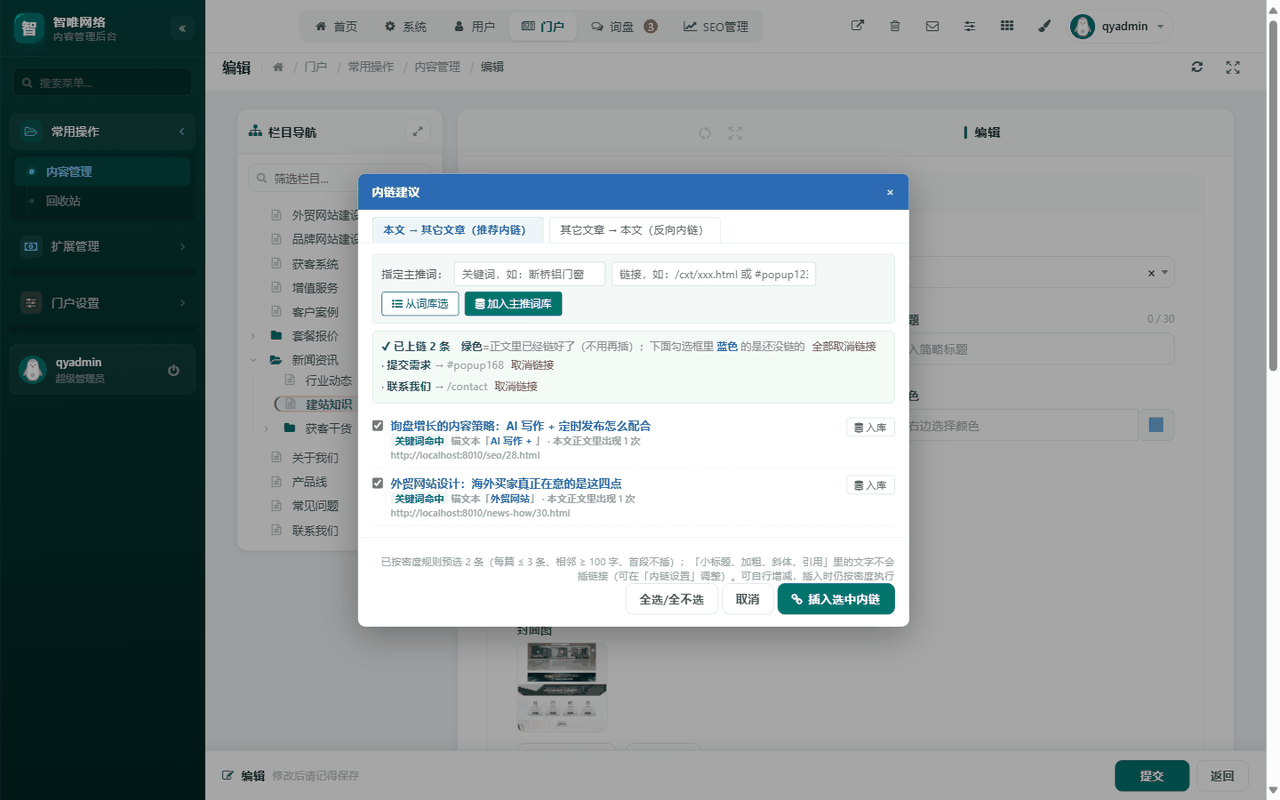Click the refresh icon beside breadcrumb

tap(1197, 67)
